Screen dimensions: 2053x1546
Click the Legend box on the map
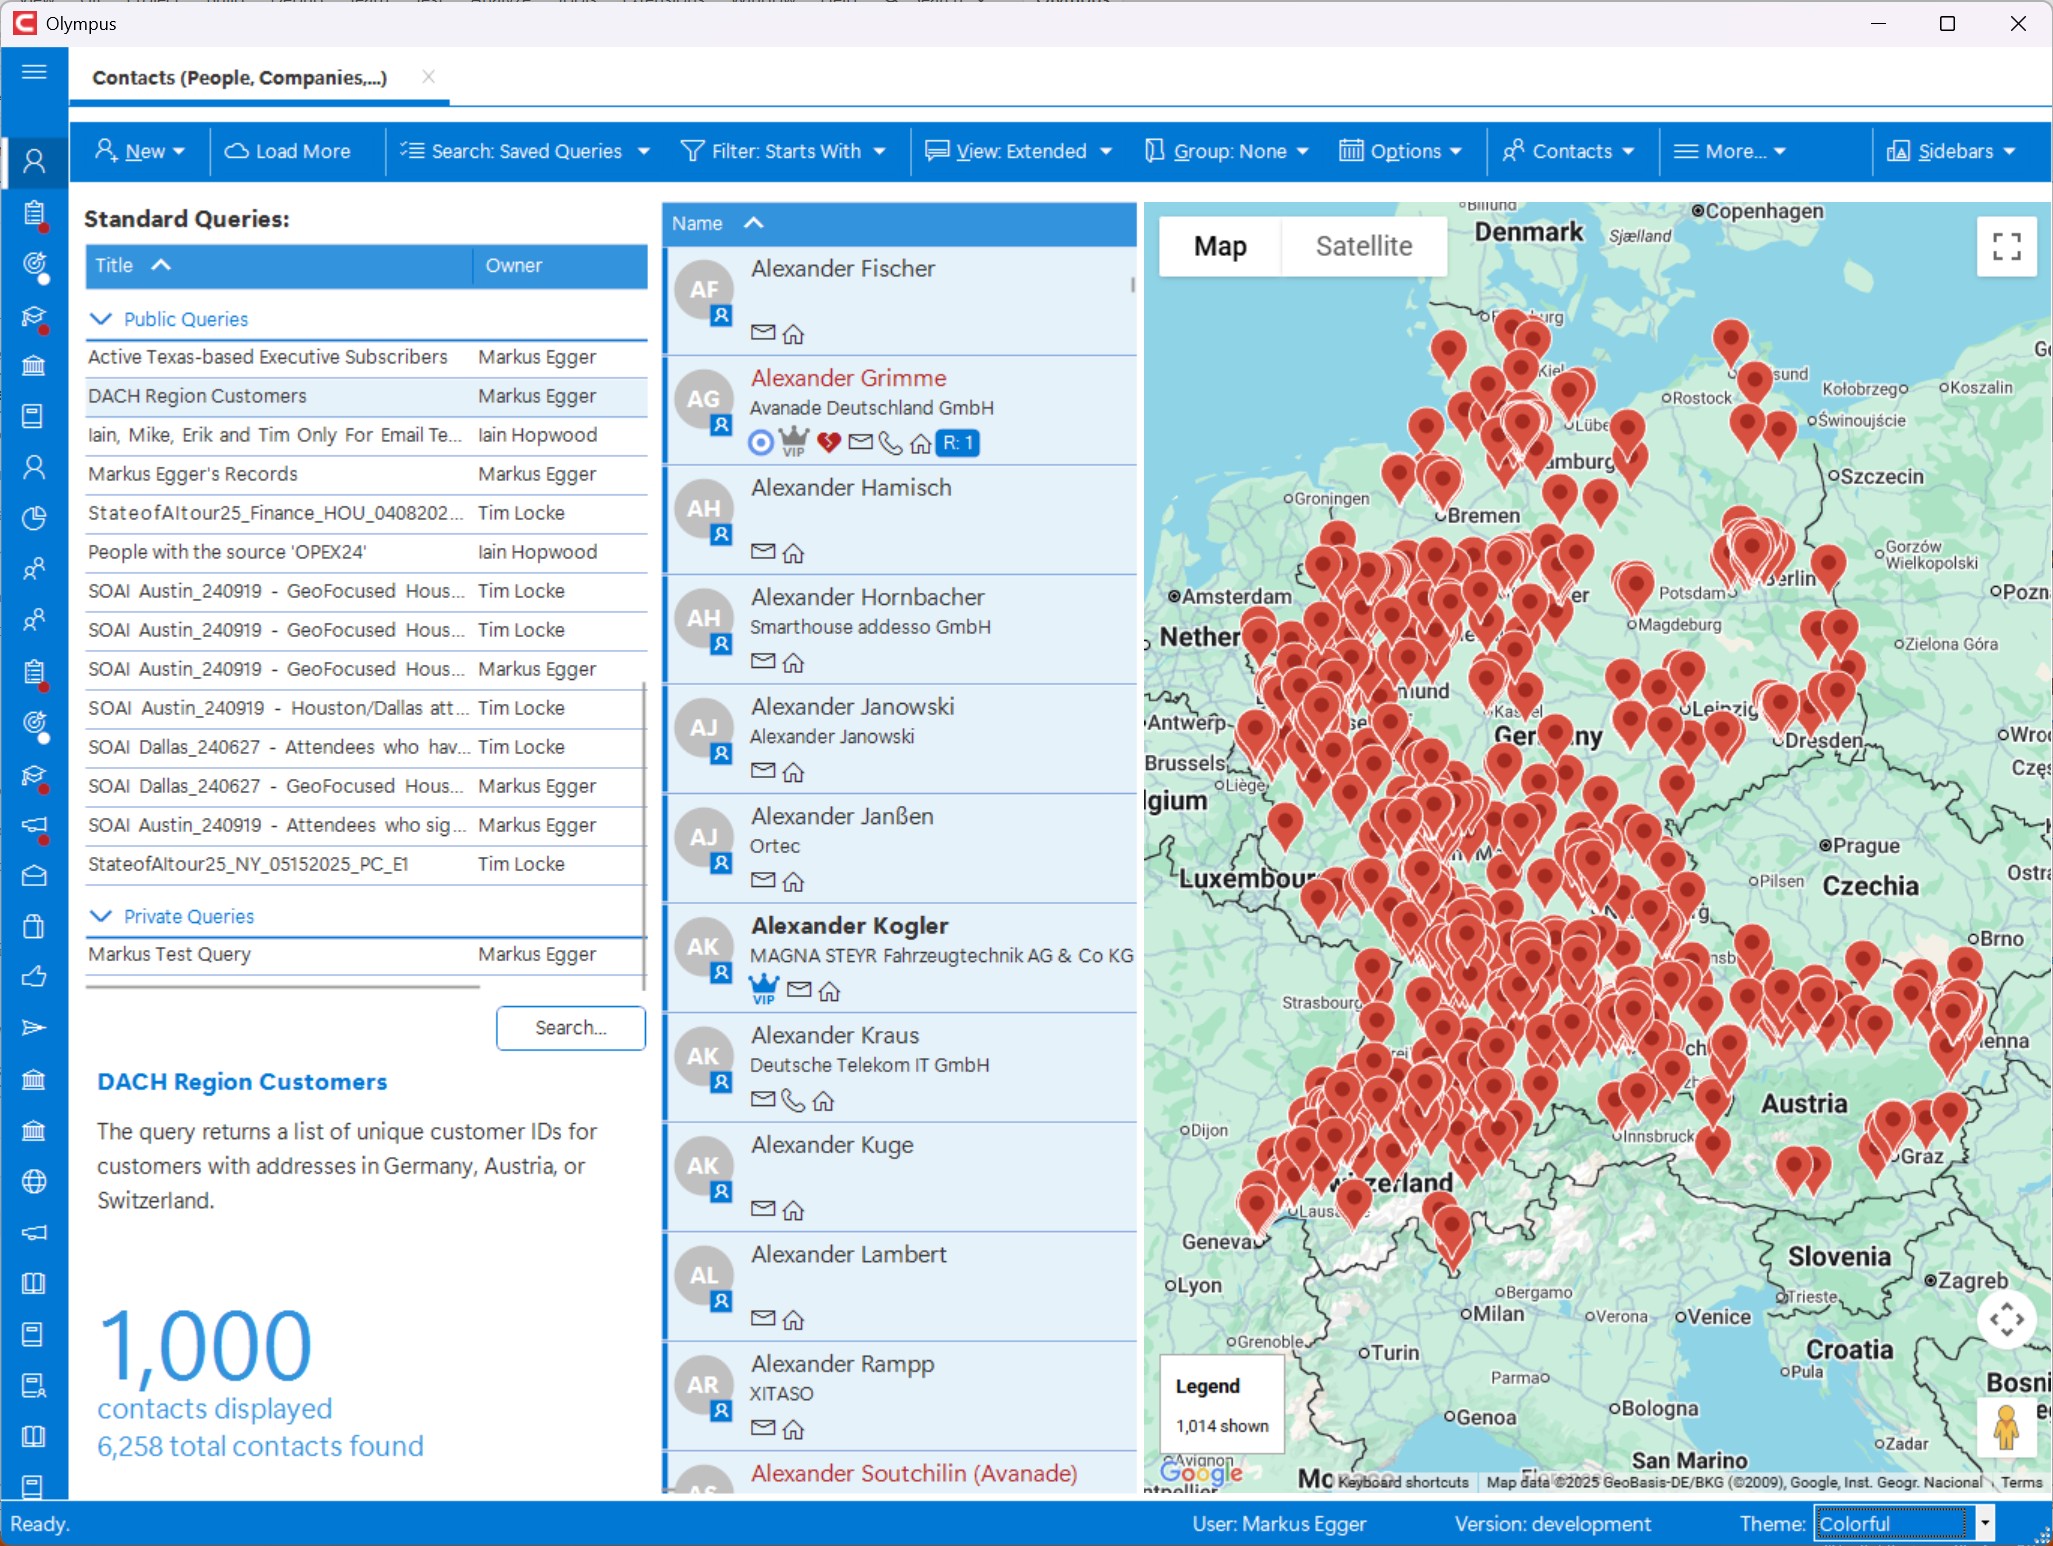coord(1222,1406)
